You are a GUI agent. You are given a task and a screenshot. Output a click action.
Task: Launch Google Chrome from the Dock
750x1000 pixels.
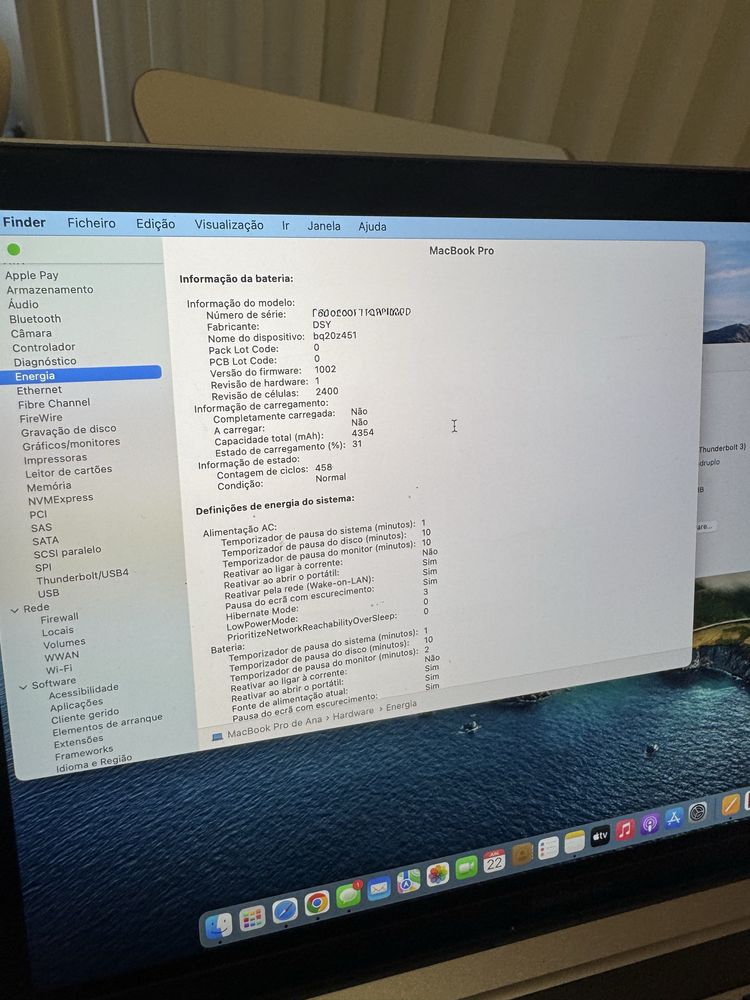point(316,903)
